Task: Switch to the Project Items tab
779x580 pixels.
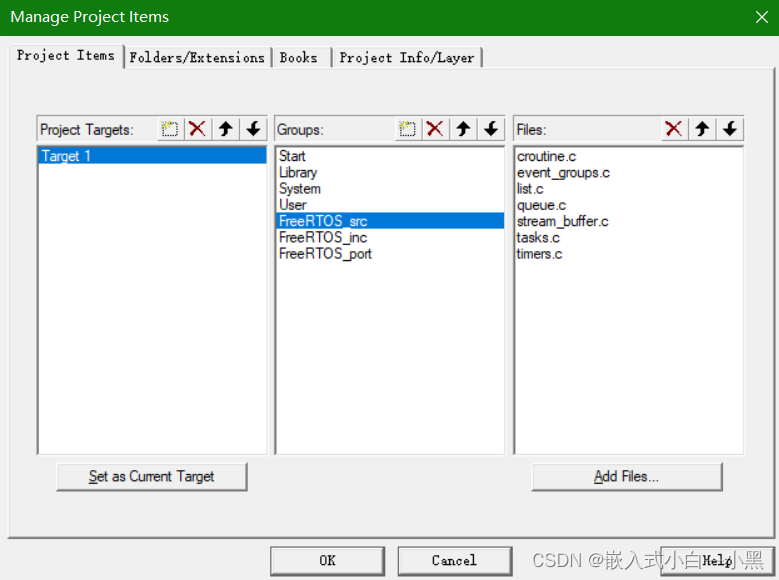Action: click(x=66, y=56)
